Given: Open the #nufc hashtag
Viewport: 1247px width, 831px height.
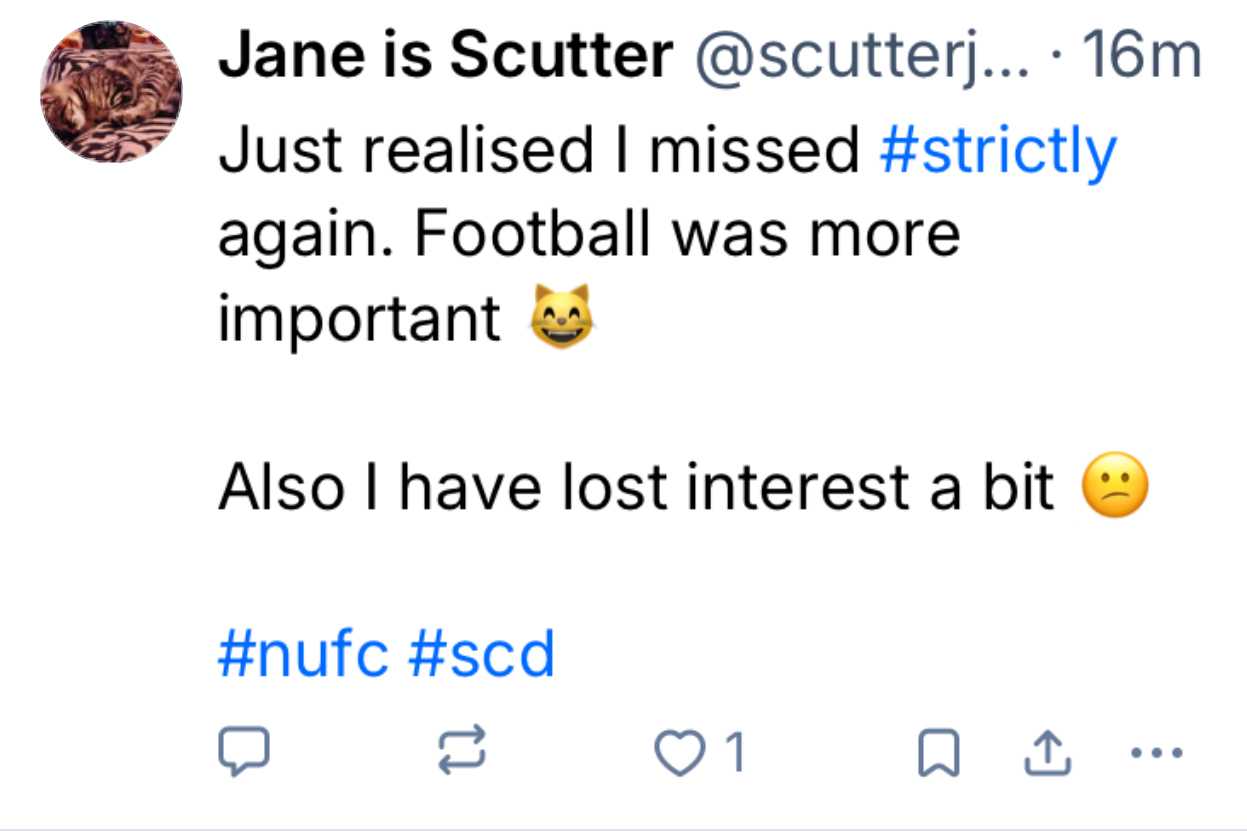Looking at the screenshot, I should [303, 655].
